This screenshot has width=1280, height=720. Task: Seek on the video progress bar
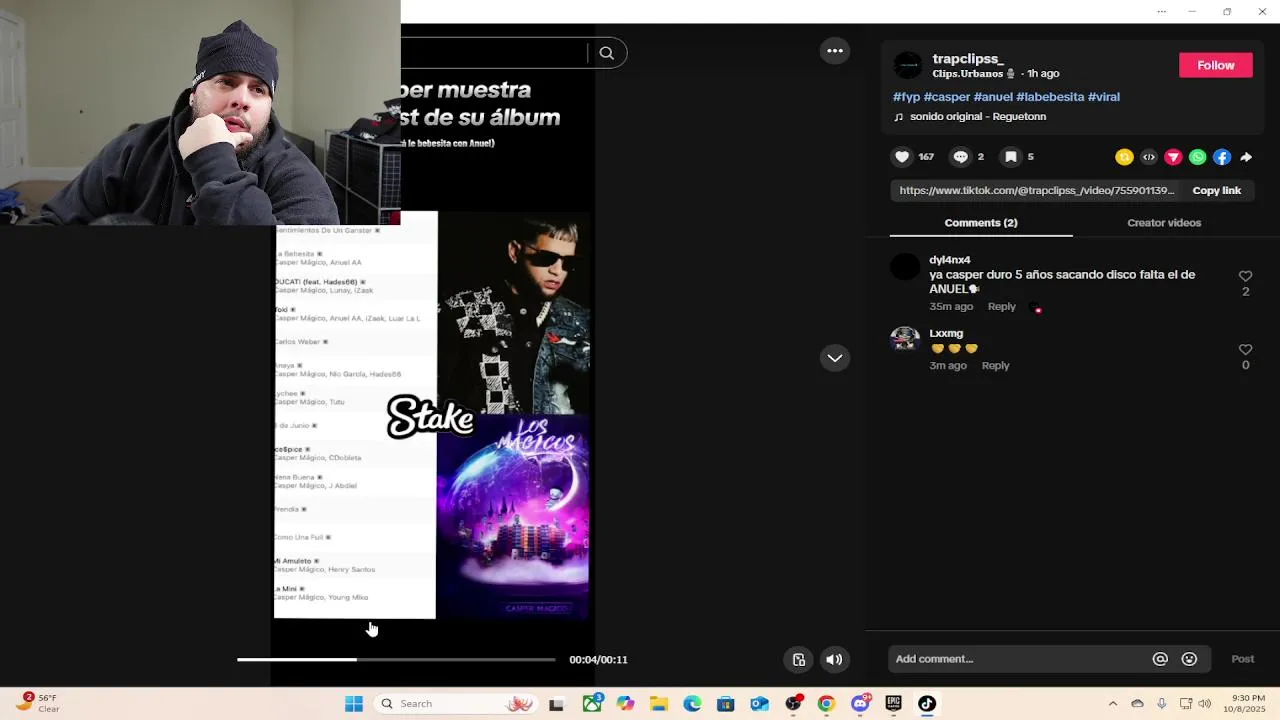(x=396, y=659)
